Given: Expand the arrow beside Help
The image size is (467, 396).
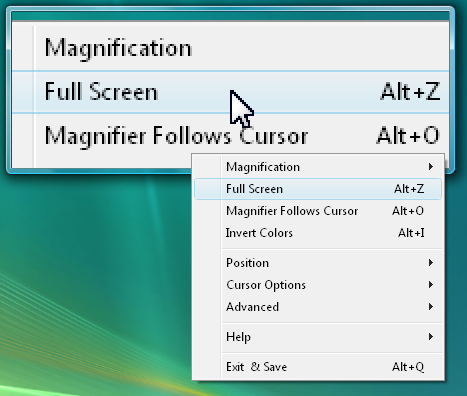Looking at the screenshot, I should click(431, 337).
